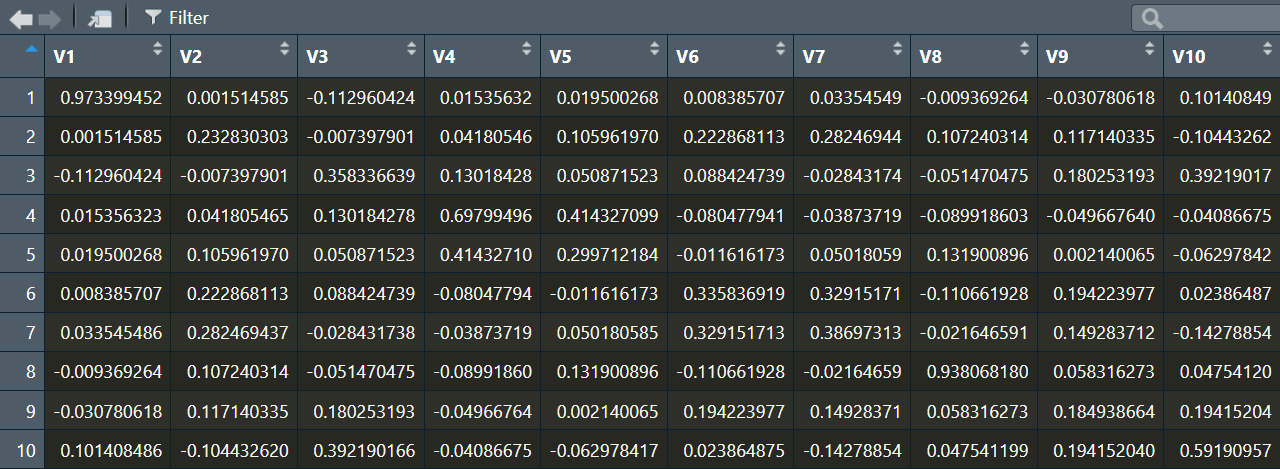Click the Filter funnel button
1280x469 pixels.
click(176, 18)
